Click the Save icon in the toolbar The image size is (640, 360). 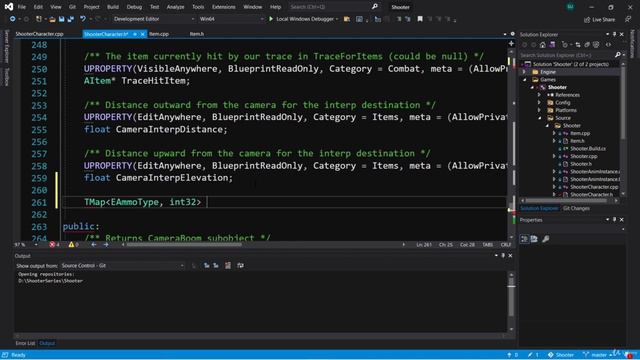tap(62, 19)
